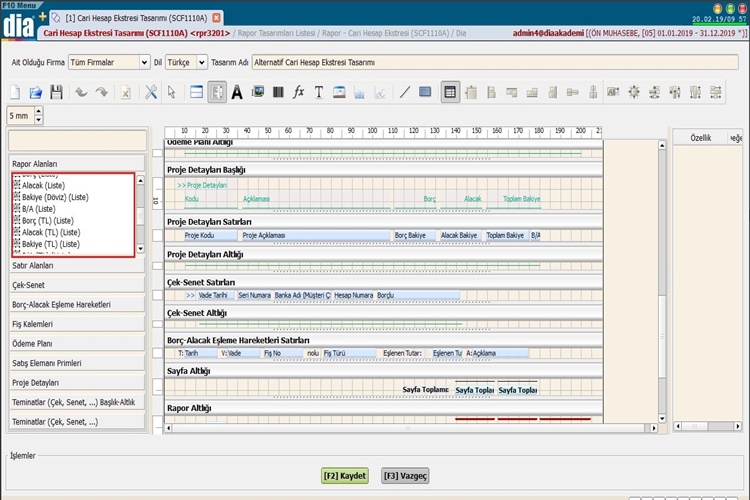
Task: Select B/A (Liste) field
Action: click(39, 209)
